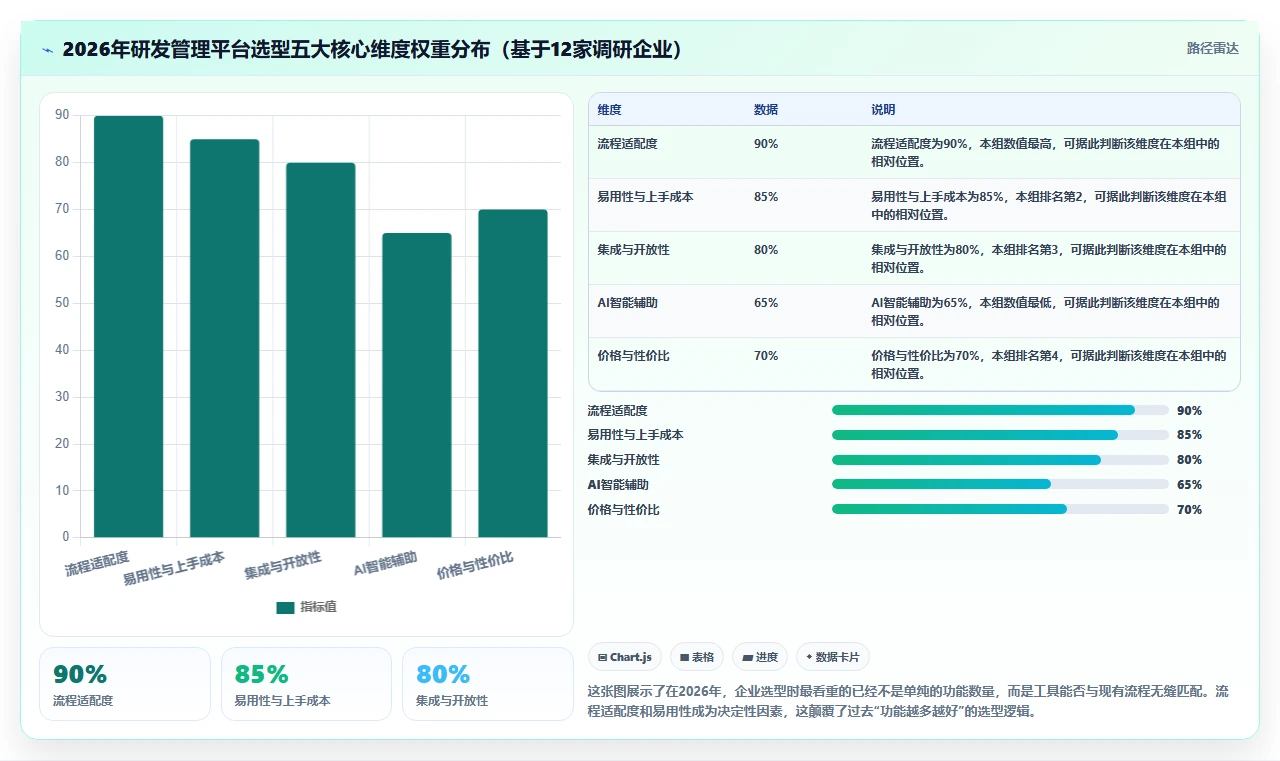Image resolution: width=1280 pixels, height=761 pixels.
Task: Click the 90% table data cell
Action: (x=766, y=144)
